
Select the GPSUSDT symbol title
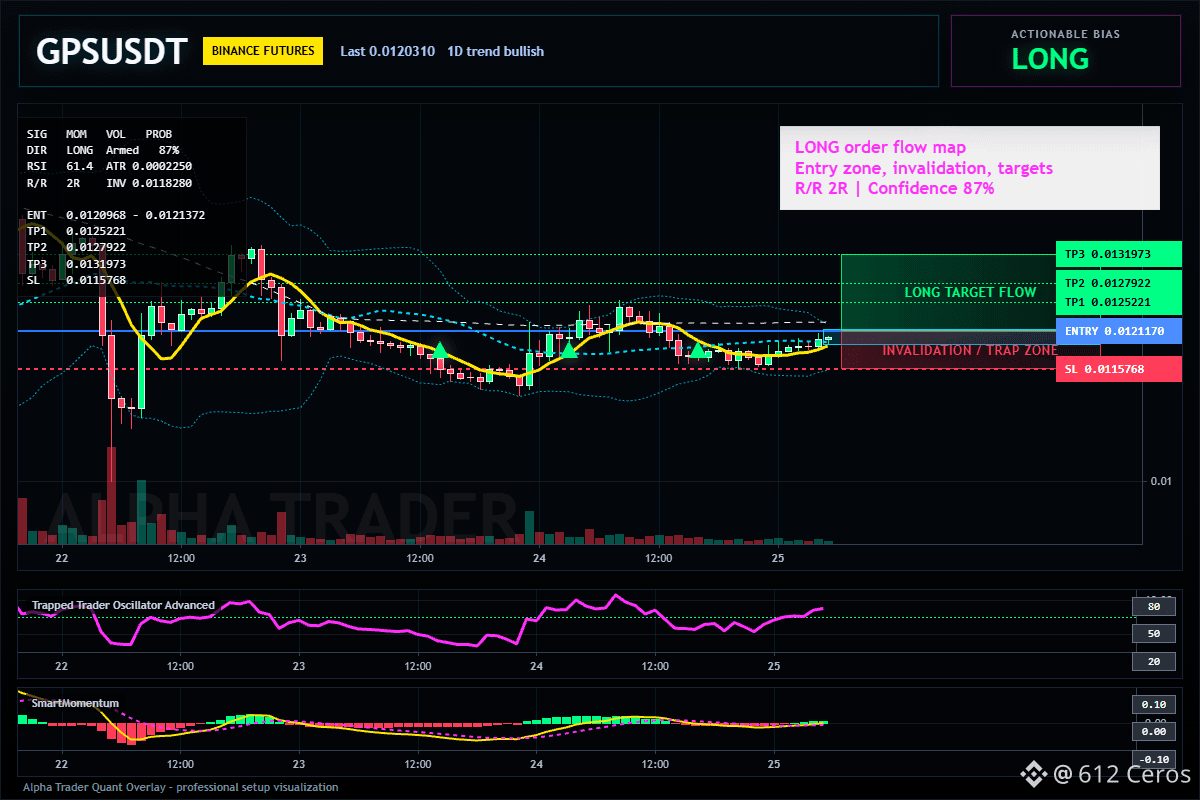(111, 52)
